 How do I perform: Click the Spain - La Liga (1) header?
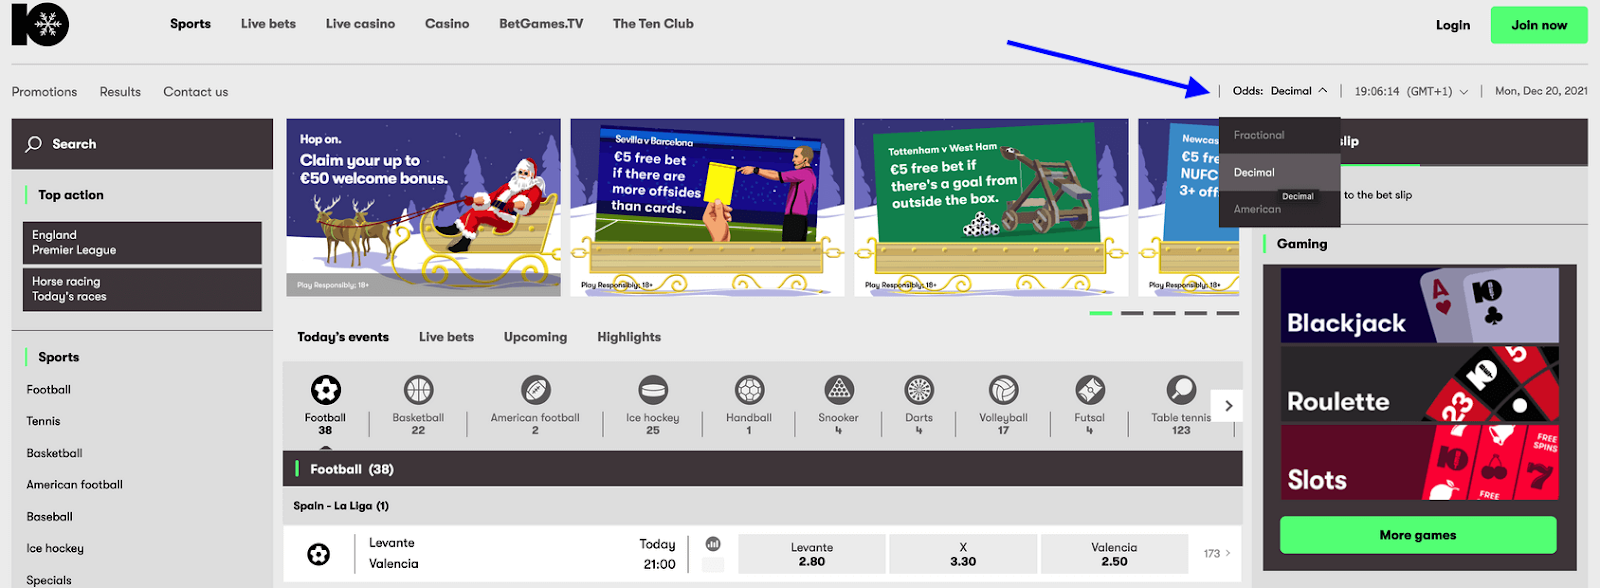tap(341, 506)
